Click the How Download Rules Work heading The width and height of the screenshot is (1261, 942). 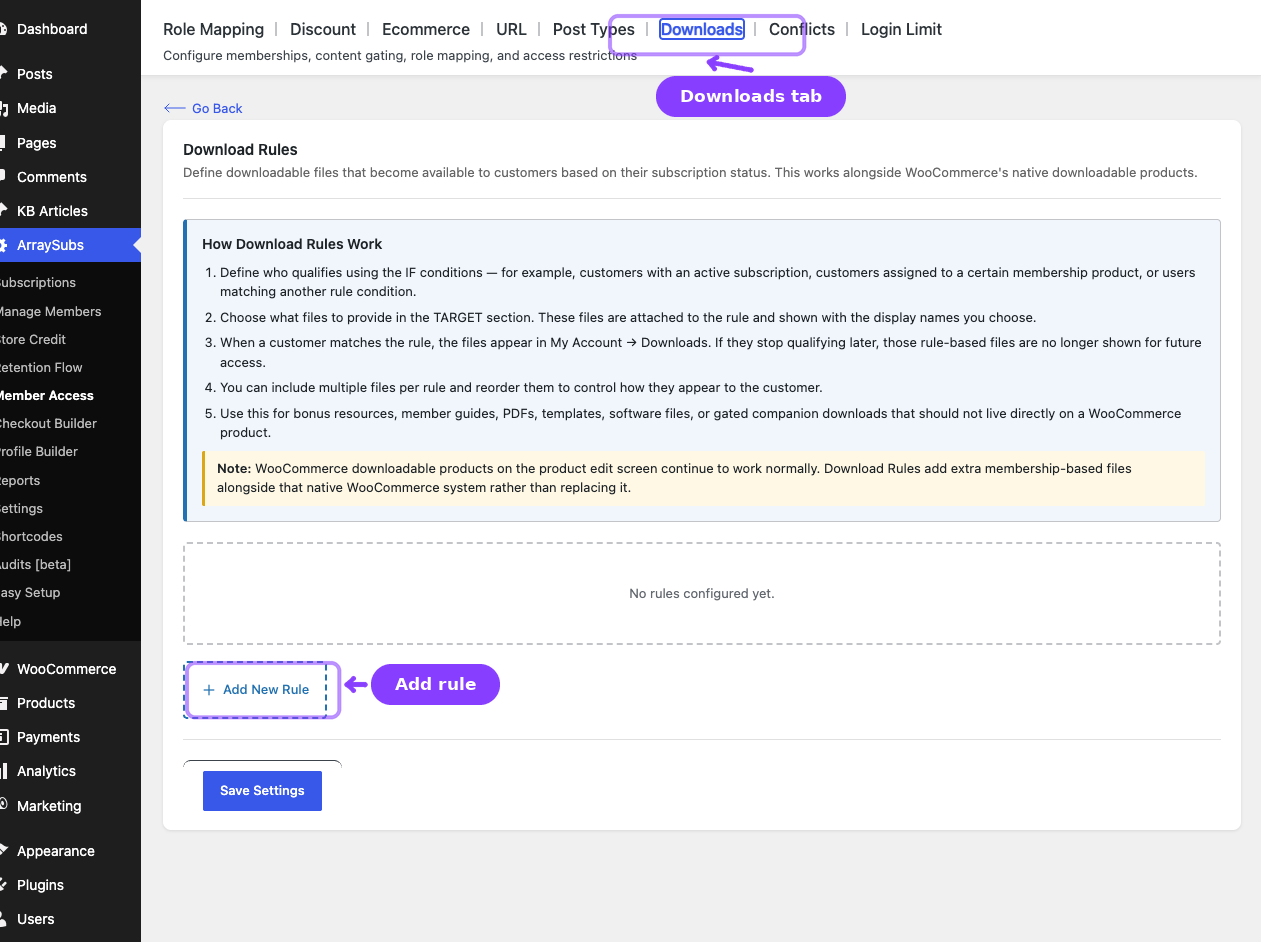[292, 244]
